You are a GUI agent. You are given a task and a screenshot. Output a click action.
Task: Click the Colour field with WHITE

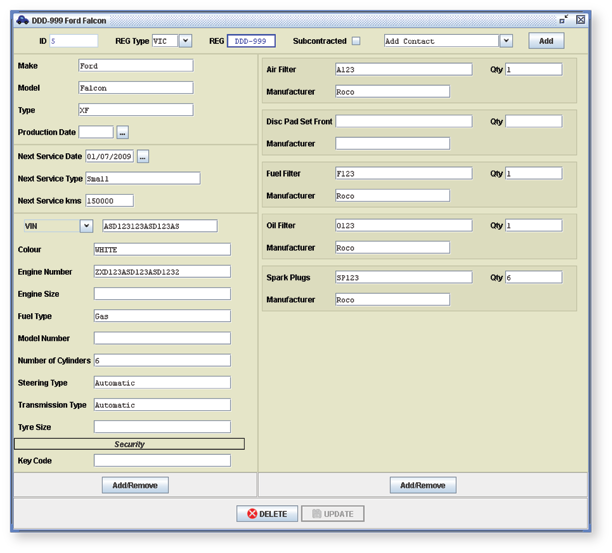click(162, 249)
